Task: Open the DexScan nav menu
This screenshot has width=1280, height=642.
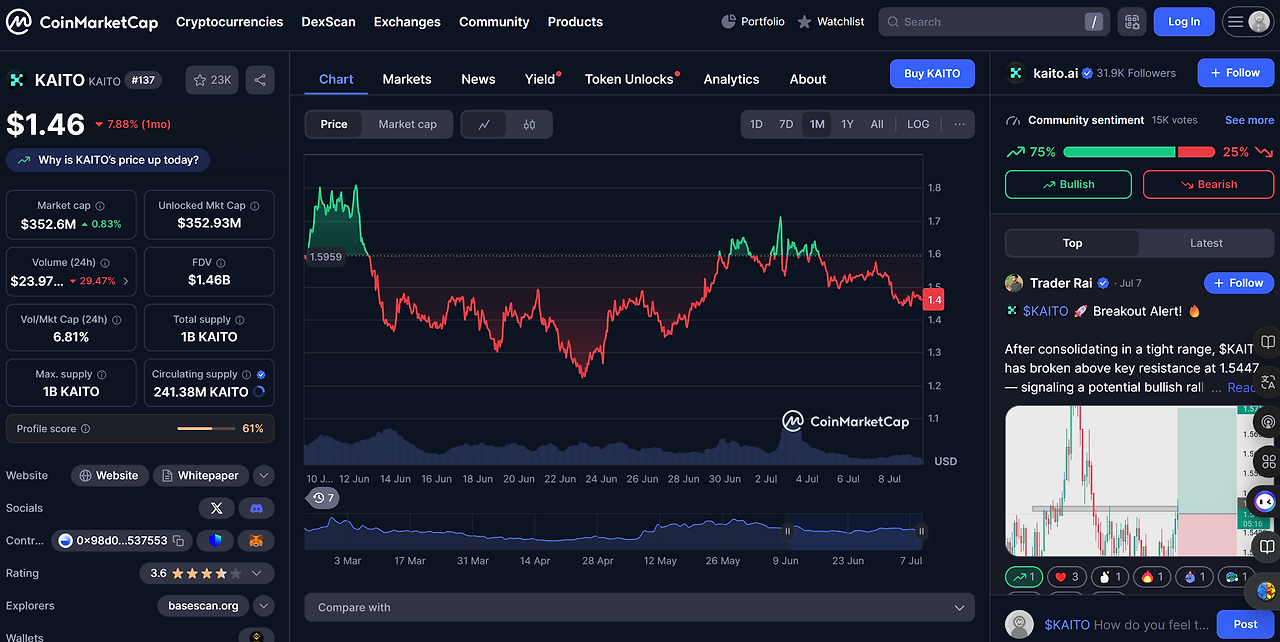Action: tap(328, 21)
